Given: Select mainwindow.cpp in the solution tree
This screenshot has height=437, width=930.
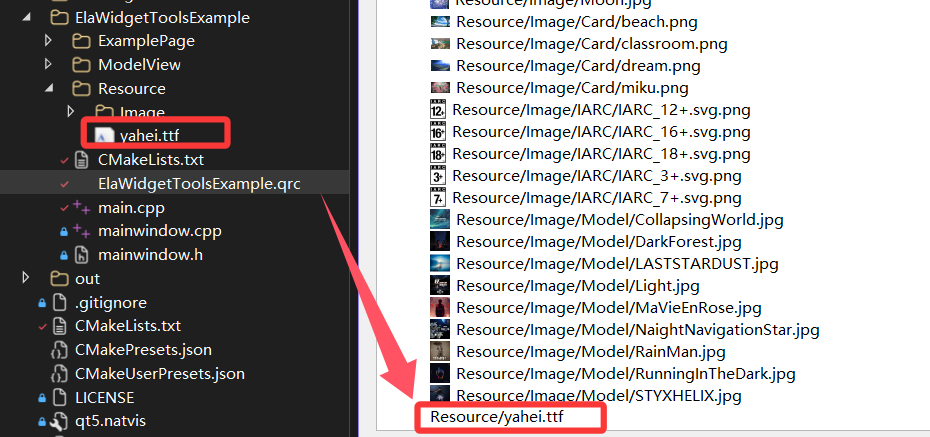Looking at the screenshot, I should 159,231.
